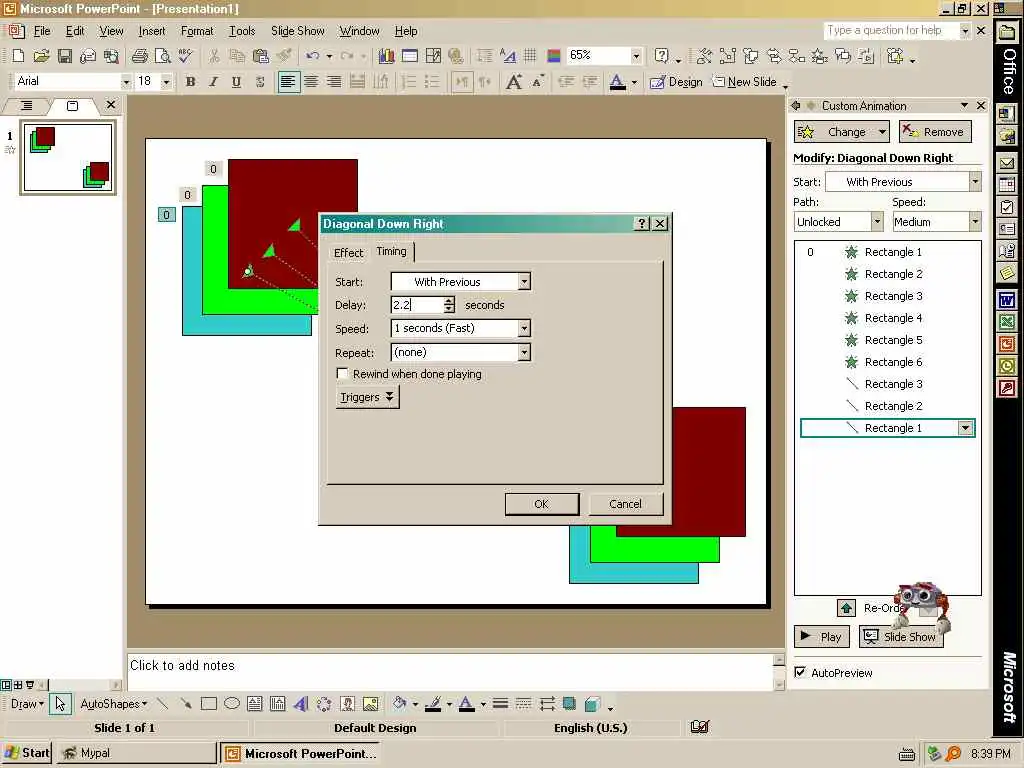Open the Path Unlocked dropdown
This screenshot has height=768, width=1024.
tap(877, 222)
